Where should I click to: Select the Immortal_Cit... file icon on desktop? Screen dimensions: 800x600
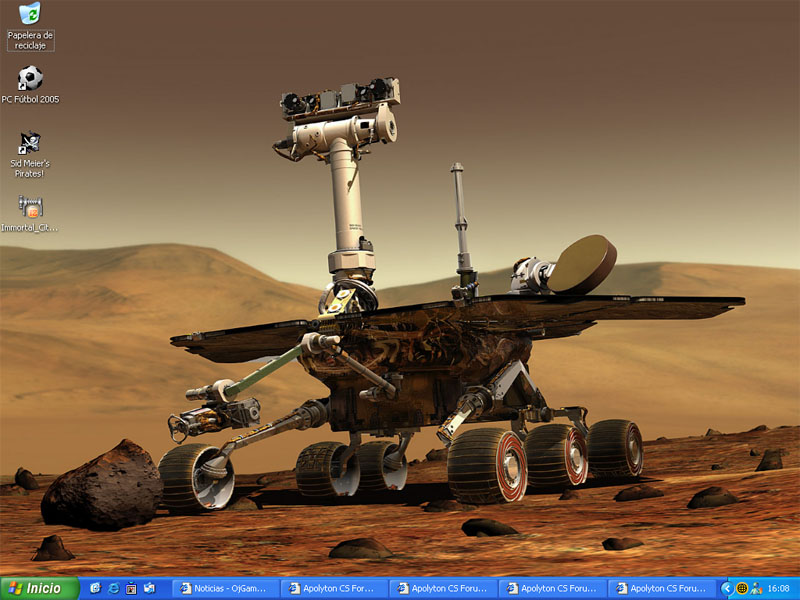click(30, 207)
